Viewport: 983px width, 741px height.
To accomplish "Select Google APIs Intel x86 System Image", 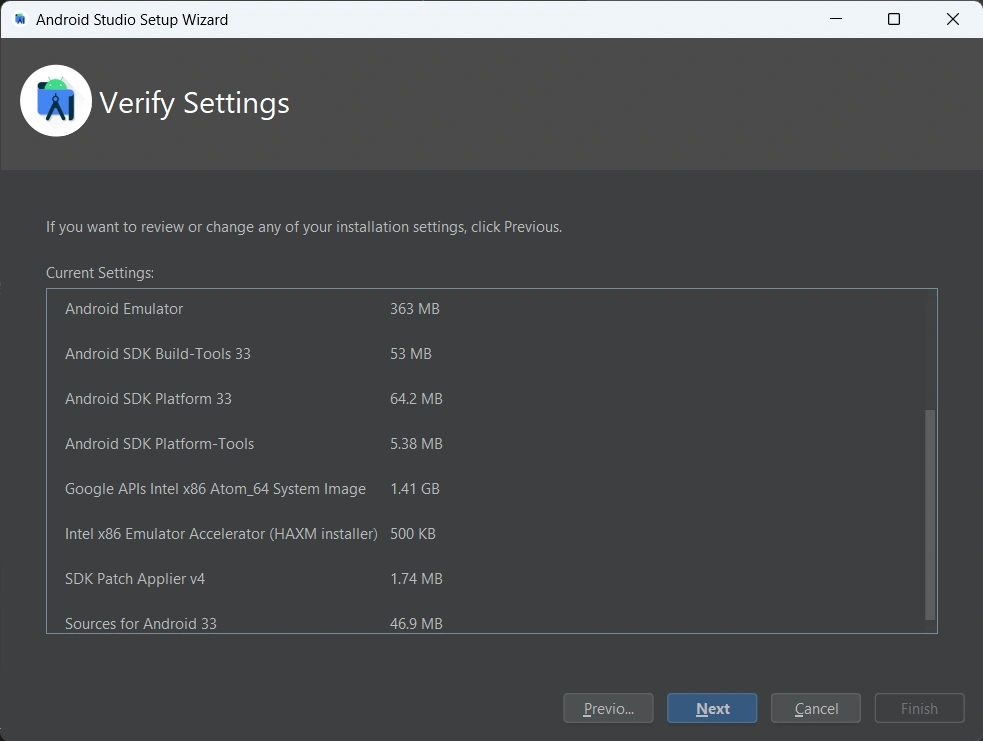I will tap(215, 489).
